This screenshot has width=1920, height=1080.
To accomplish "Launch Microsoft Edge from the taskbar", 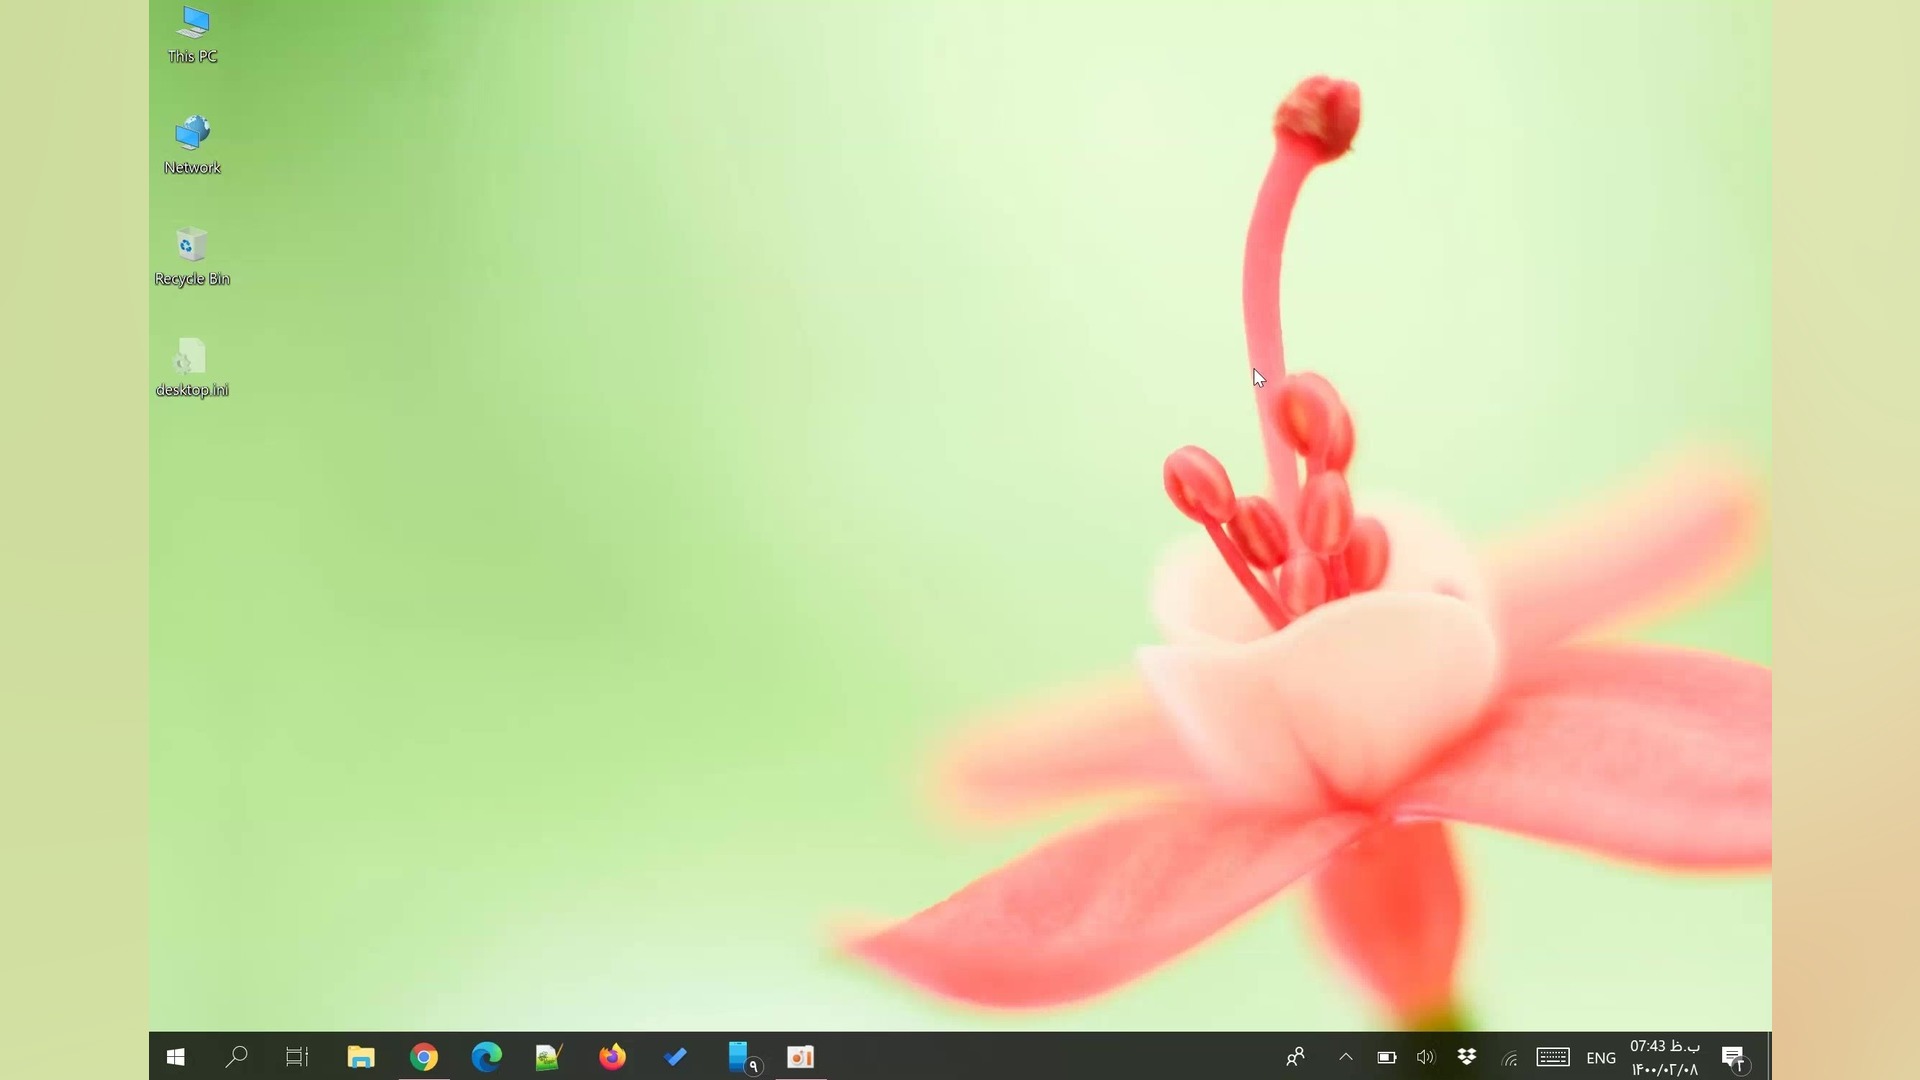I will tap(487, 1057).
